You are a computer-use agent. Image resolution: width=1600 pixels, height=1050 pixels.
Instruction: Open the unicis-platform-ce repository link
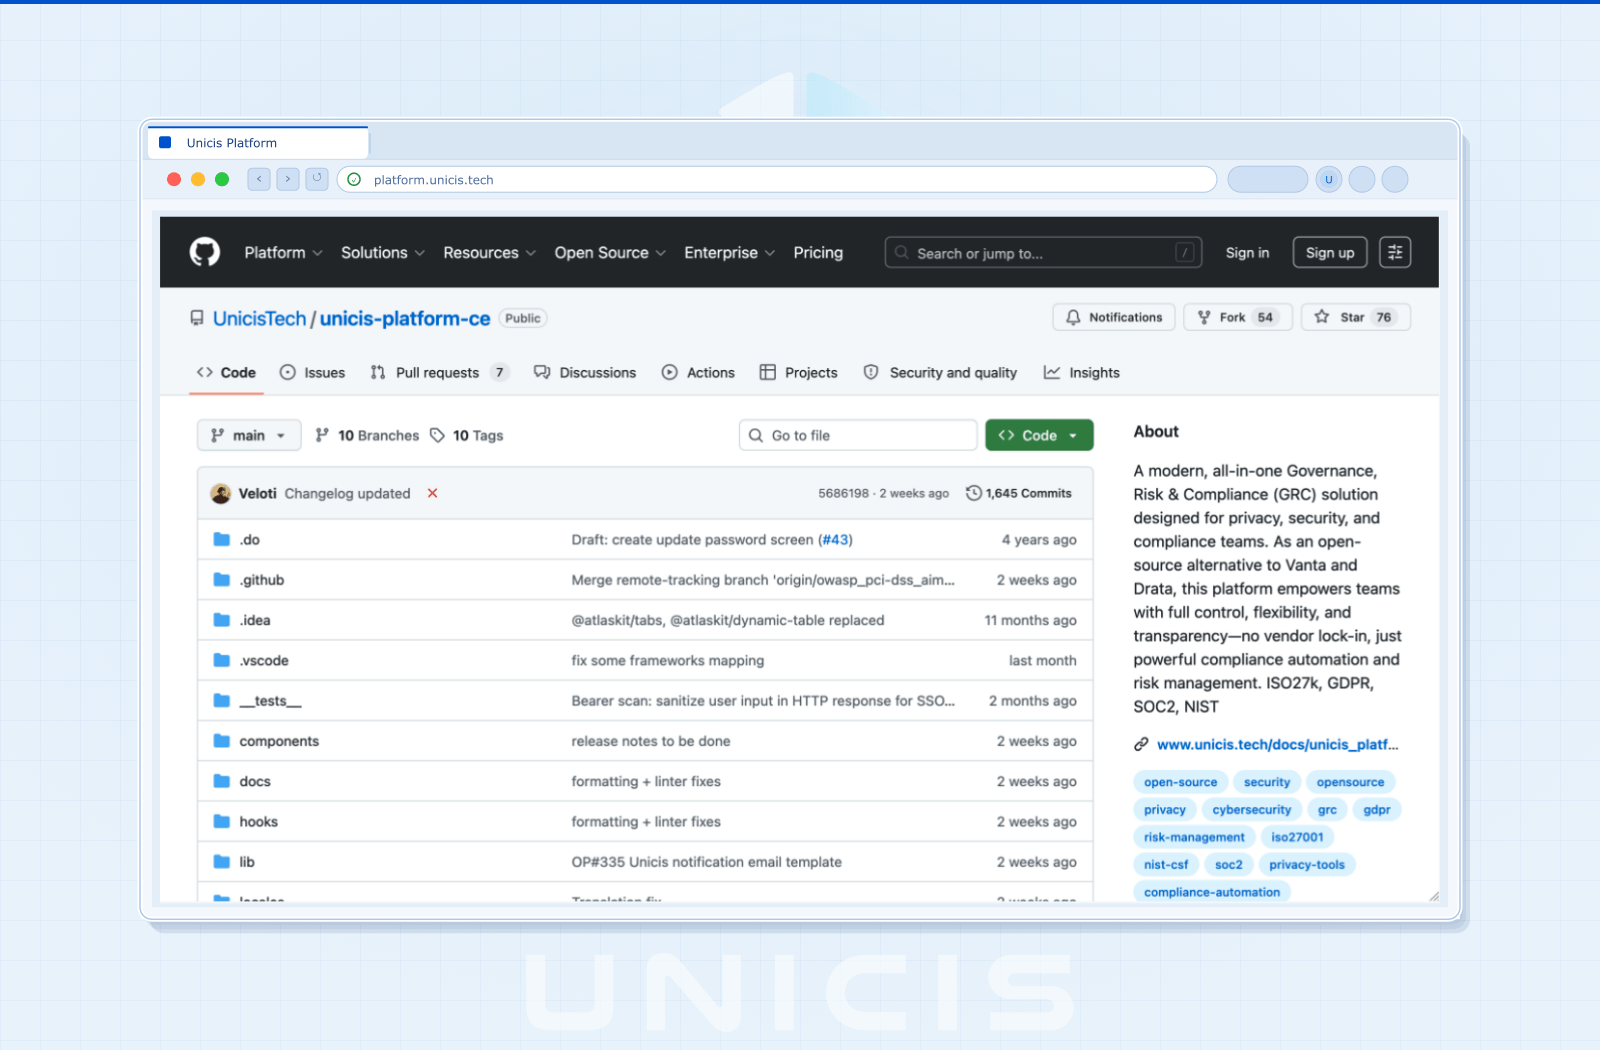tap(405, 318)
